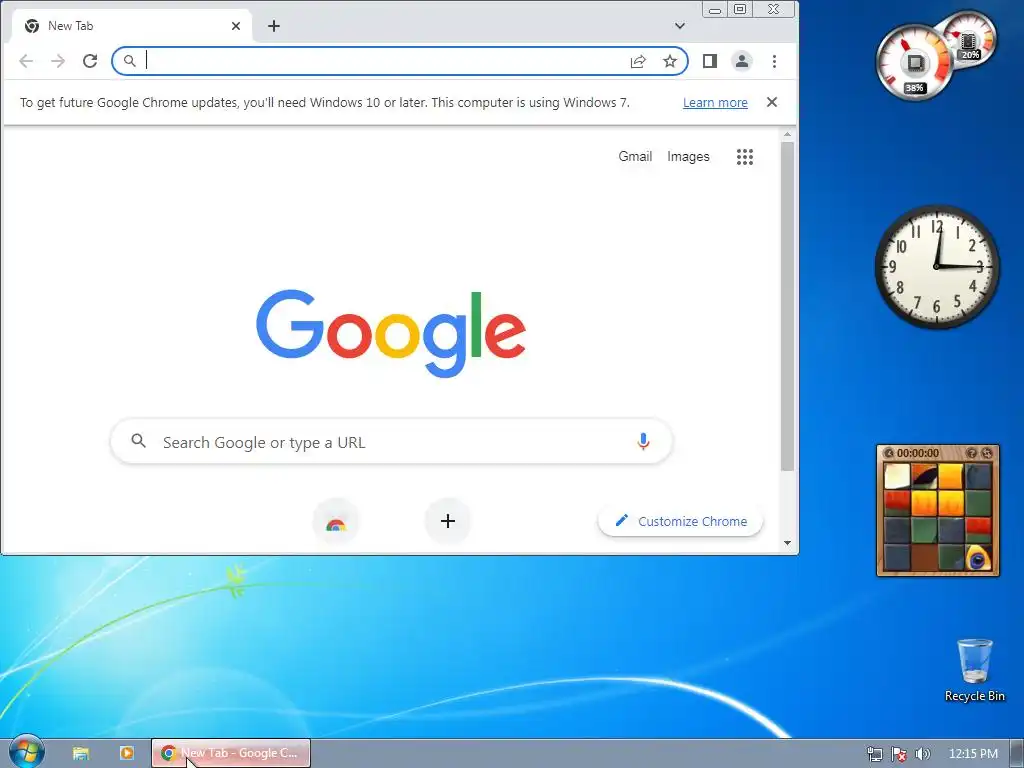
Task: Click the Action Center flag tray icon
Action: [x=899, y=754]
